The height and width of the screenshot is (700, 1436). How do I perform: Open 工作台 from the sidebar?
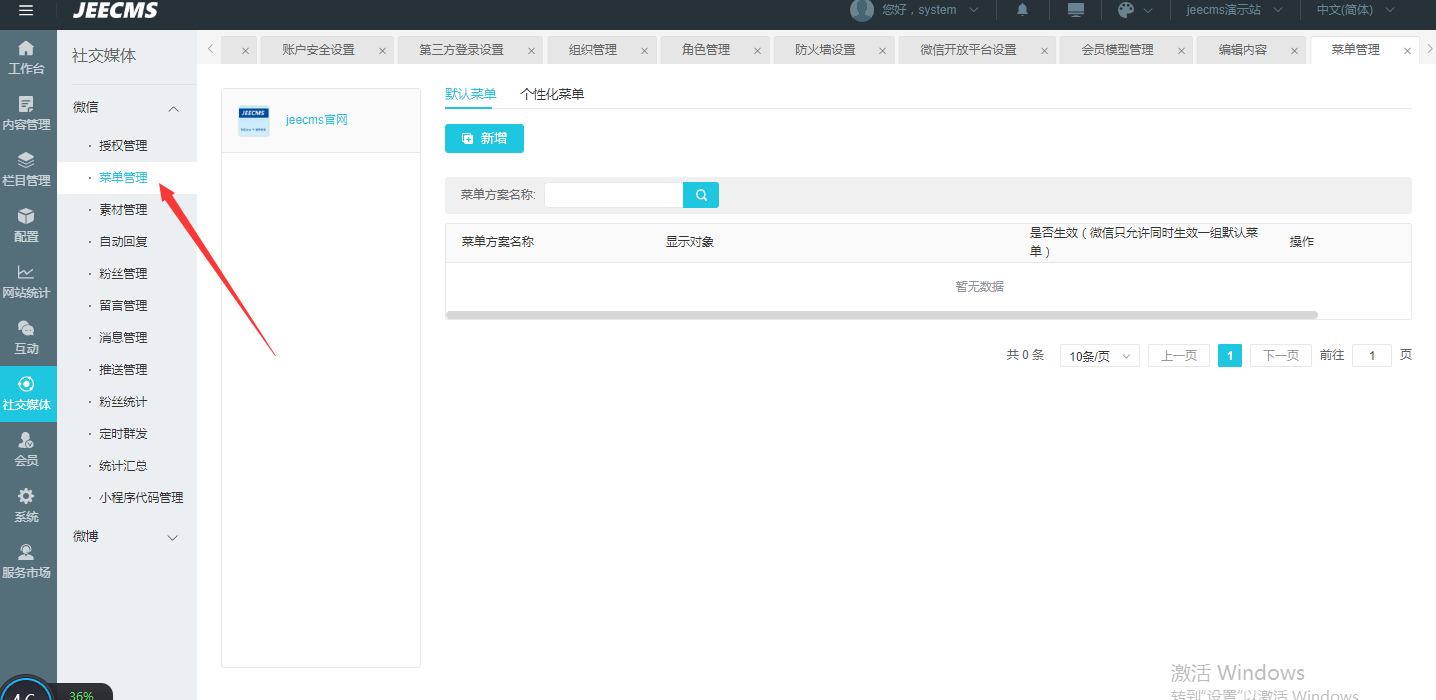[26, 58]
